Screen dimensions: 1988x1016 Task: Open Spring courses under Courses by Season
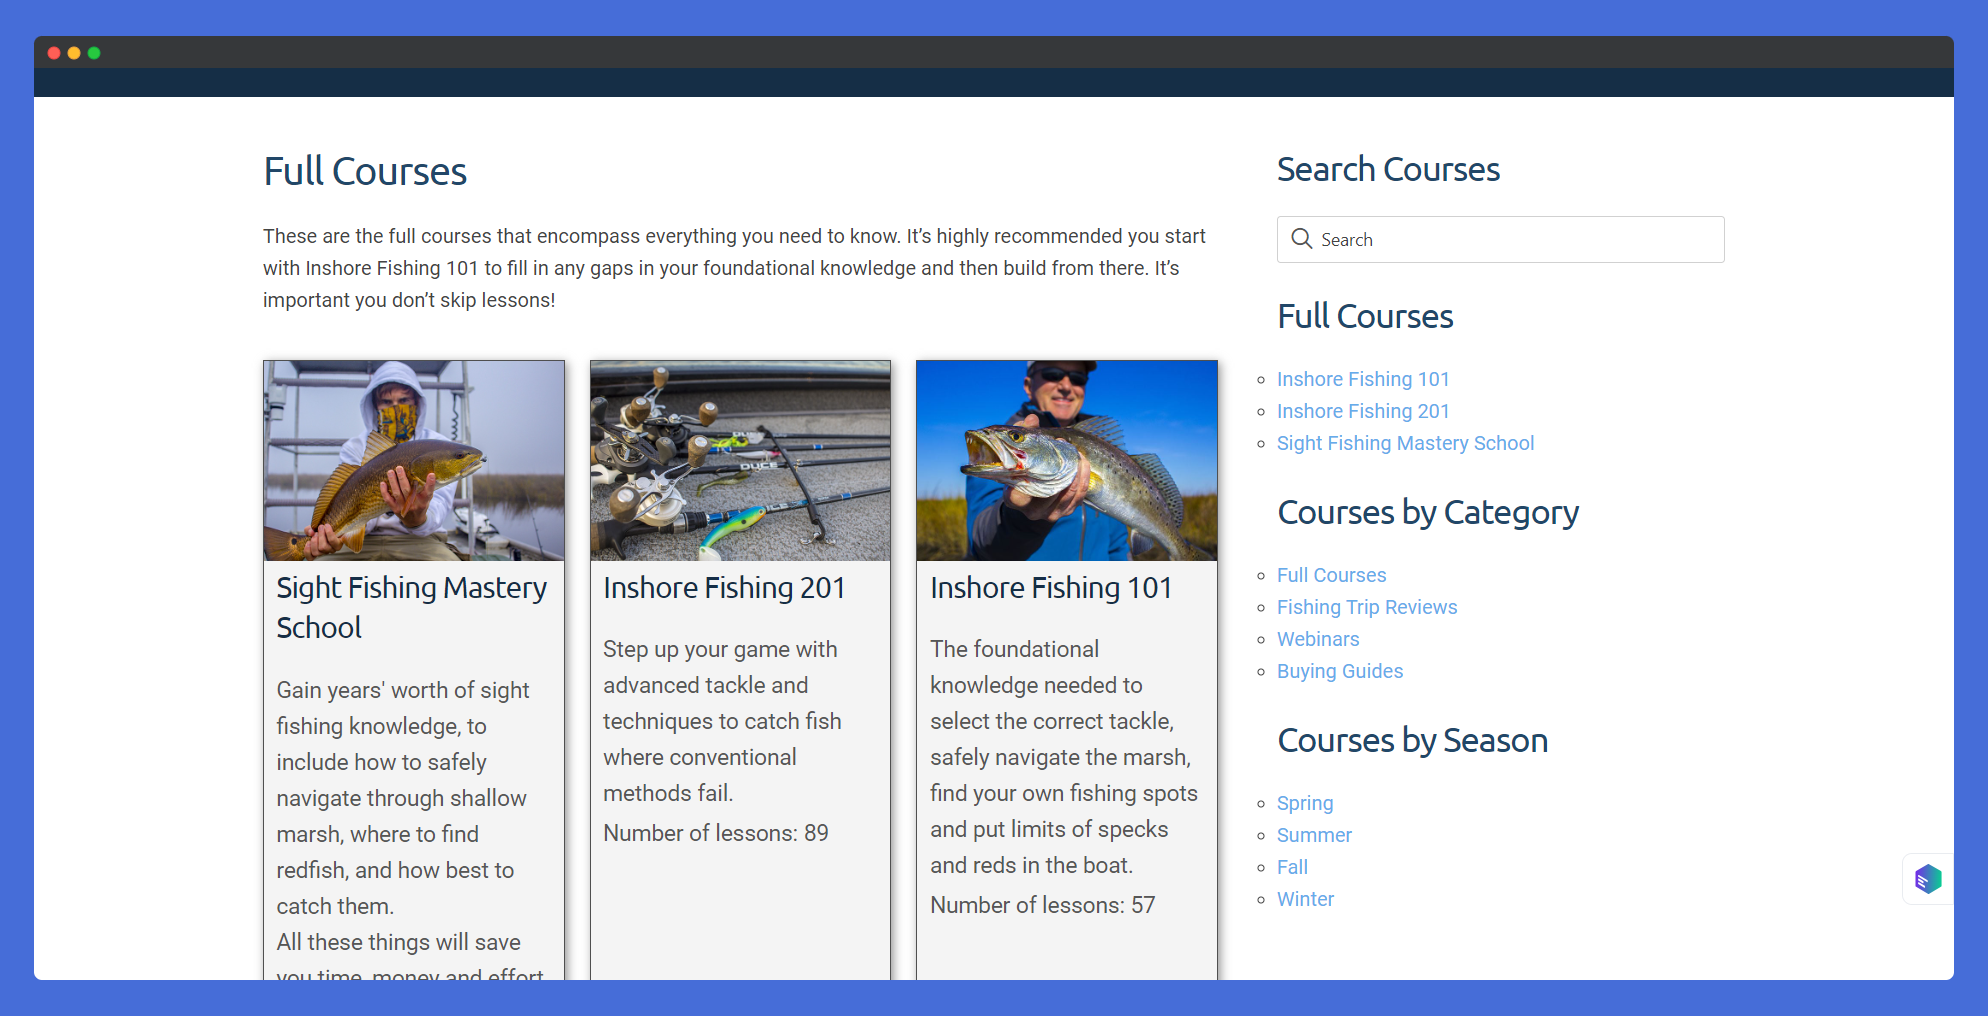(1304, 803)
